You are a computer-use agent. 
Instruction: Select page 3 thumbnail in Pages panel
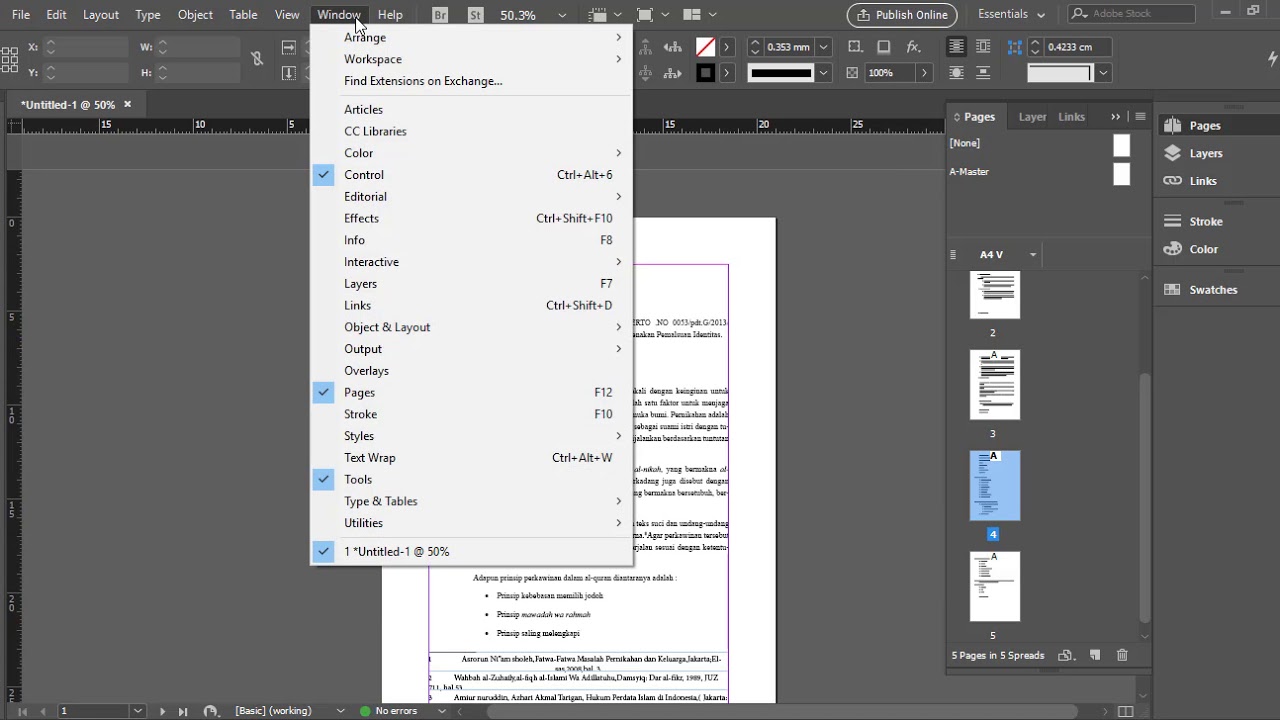point(995,385)
